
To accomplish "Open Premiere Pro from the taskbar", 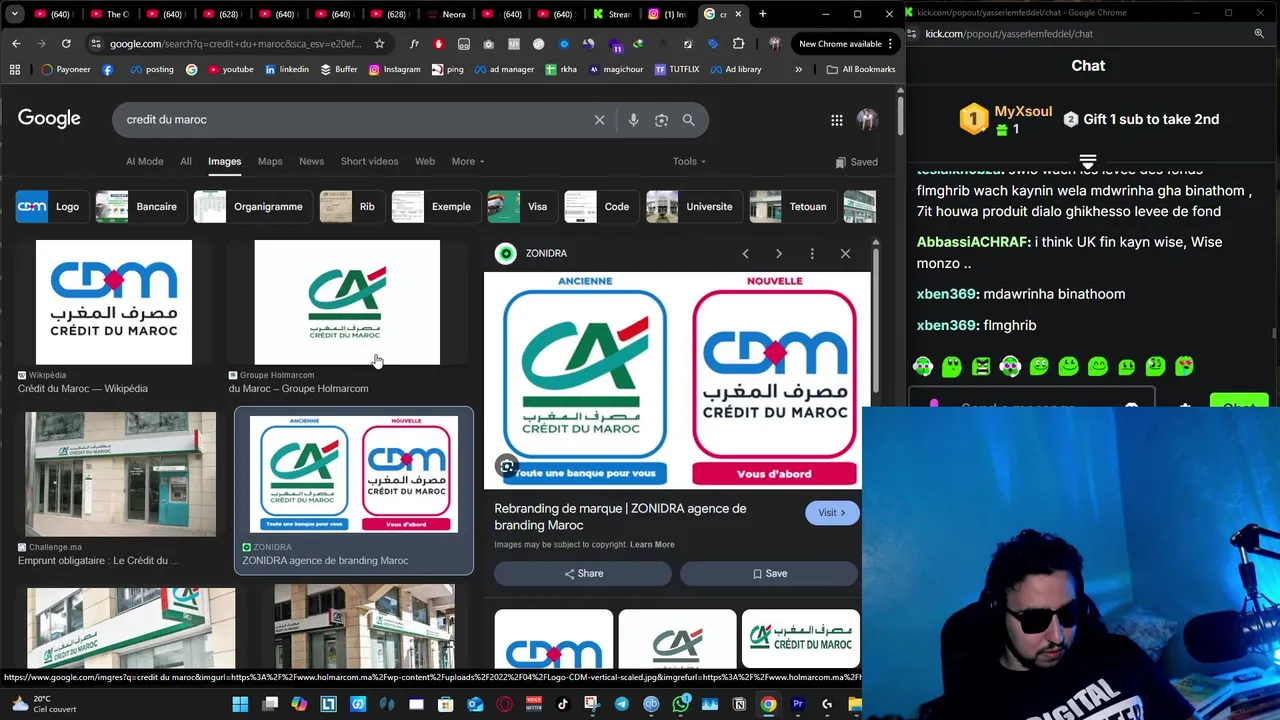I will [x=798, y=704].
